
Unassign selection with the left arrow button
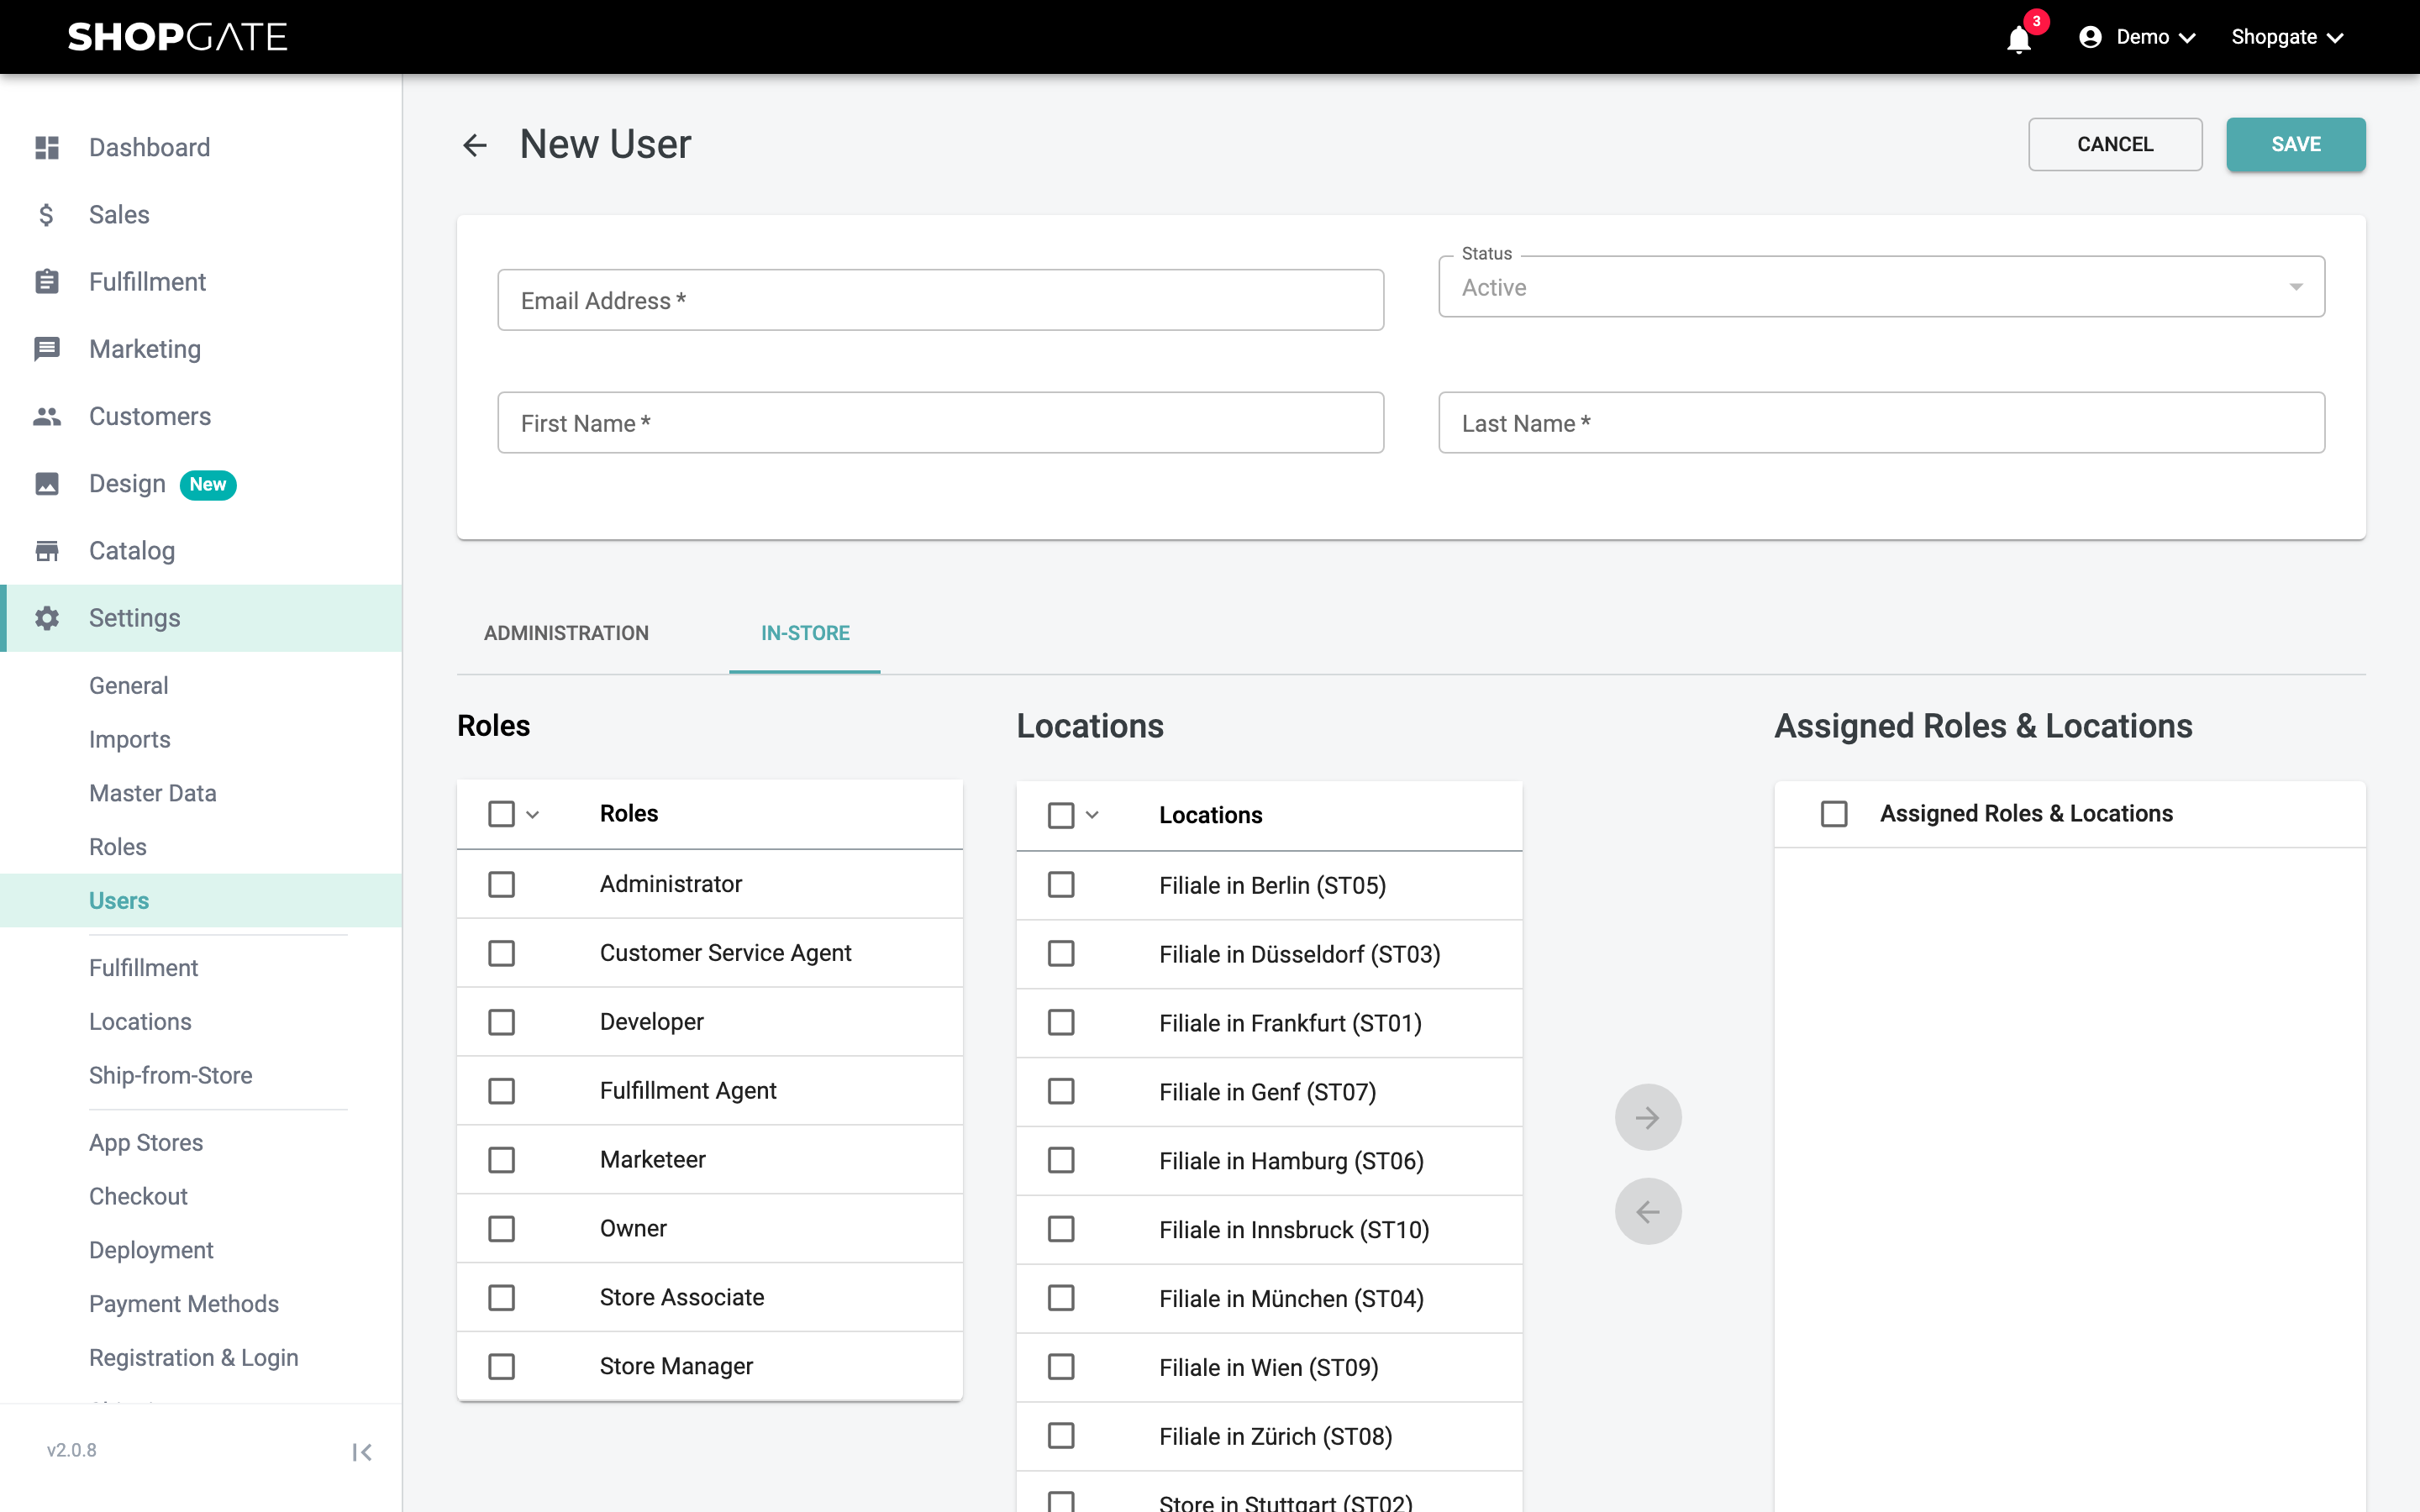(1648, 1212)
